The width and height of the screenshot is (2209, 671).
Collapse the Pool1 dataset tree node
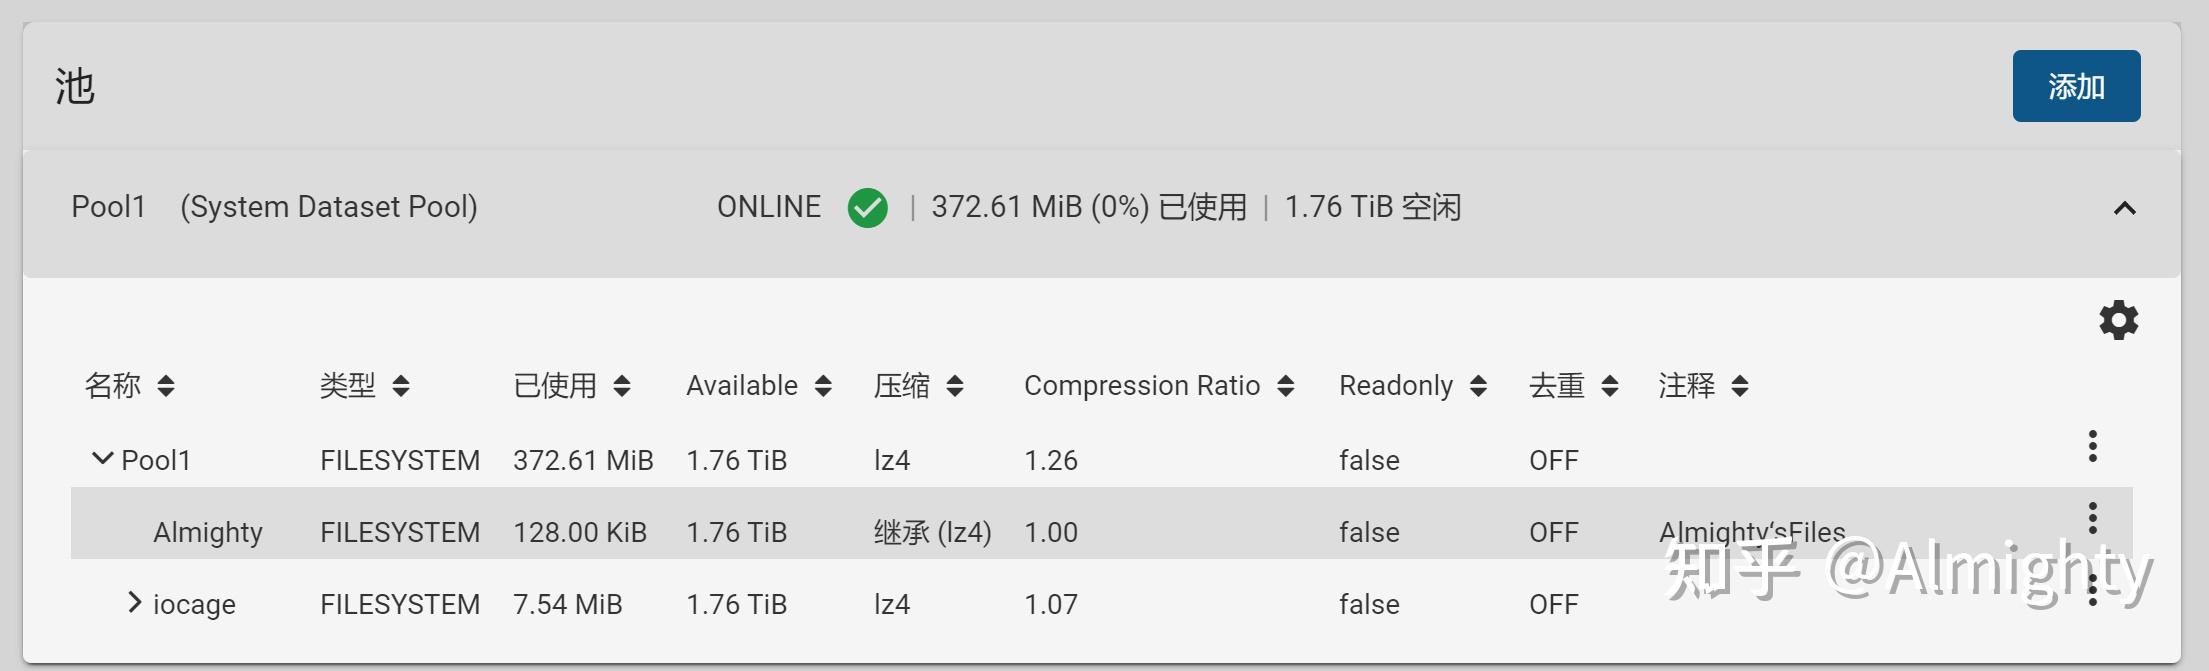click(101, 458)
